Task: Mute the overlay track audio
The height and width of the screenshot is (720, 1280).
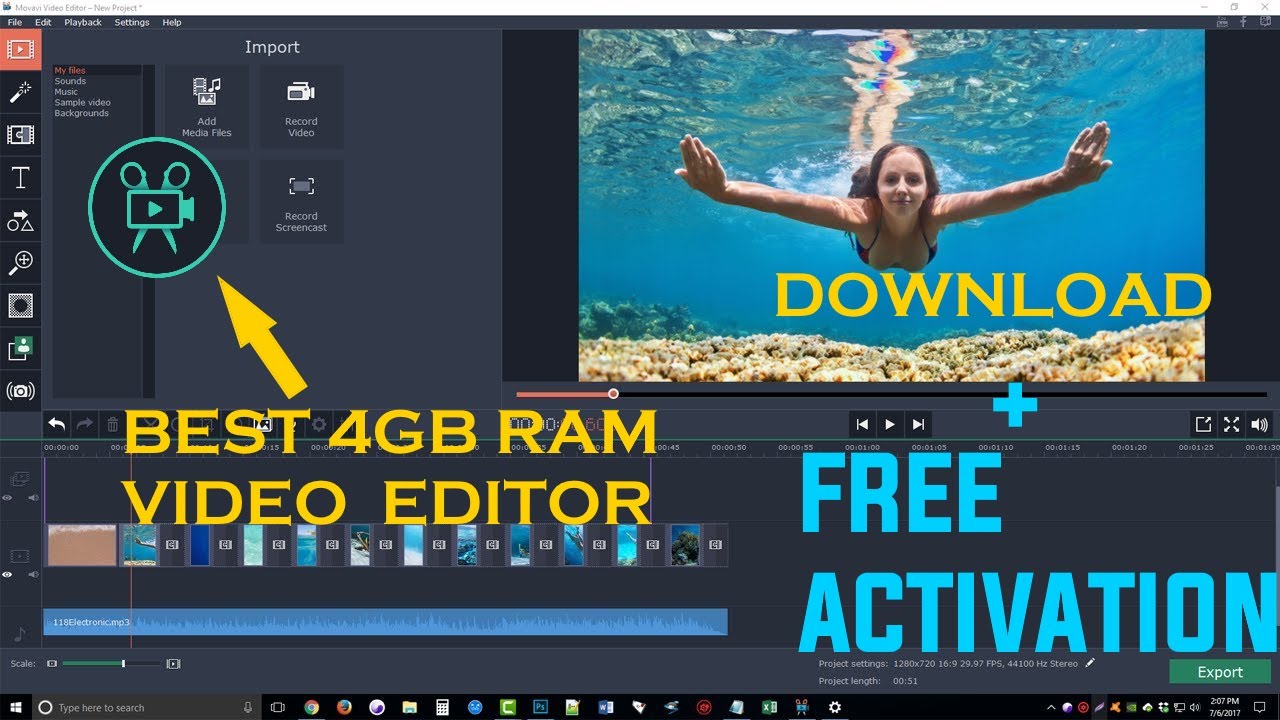Action: [x=33, y=497]
